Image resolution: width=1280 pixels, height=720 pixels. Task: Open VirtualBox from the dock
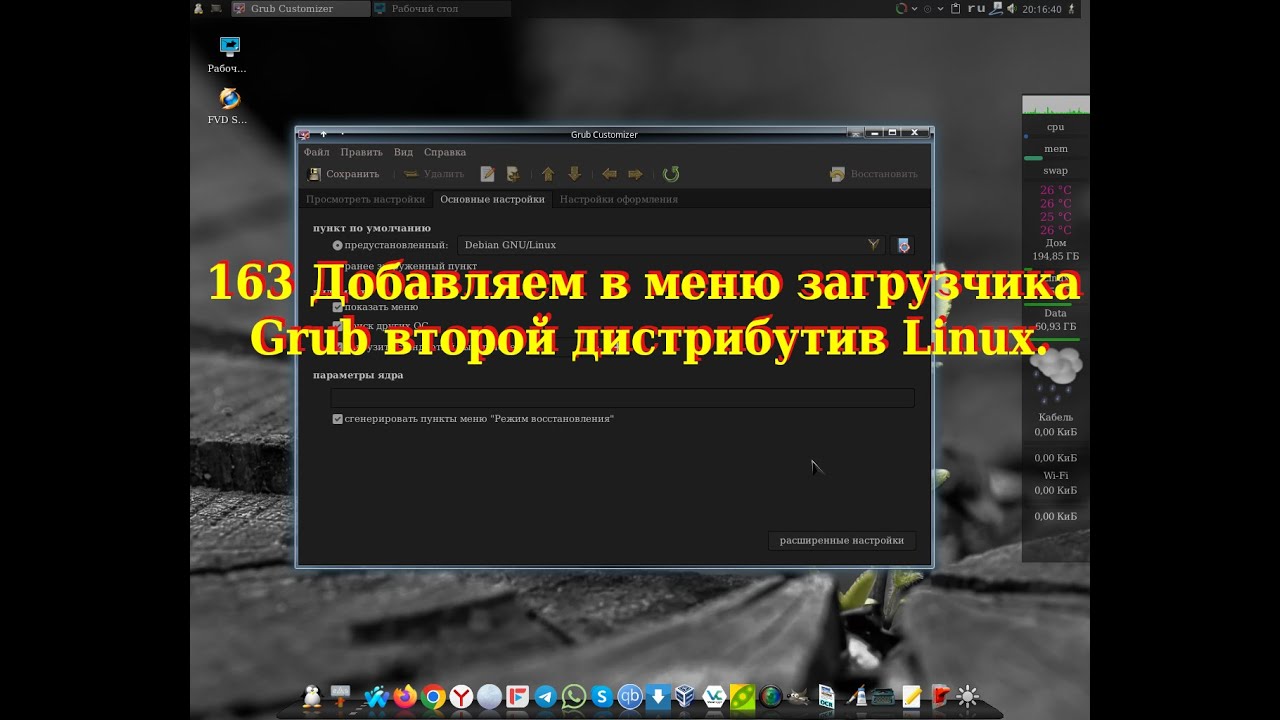pyautogui.click(x=685, y=697)
